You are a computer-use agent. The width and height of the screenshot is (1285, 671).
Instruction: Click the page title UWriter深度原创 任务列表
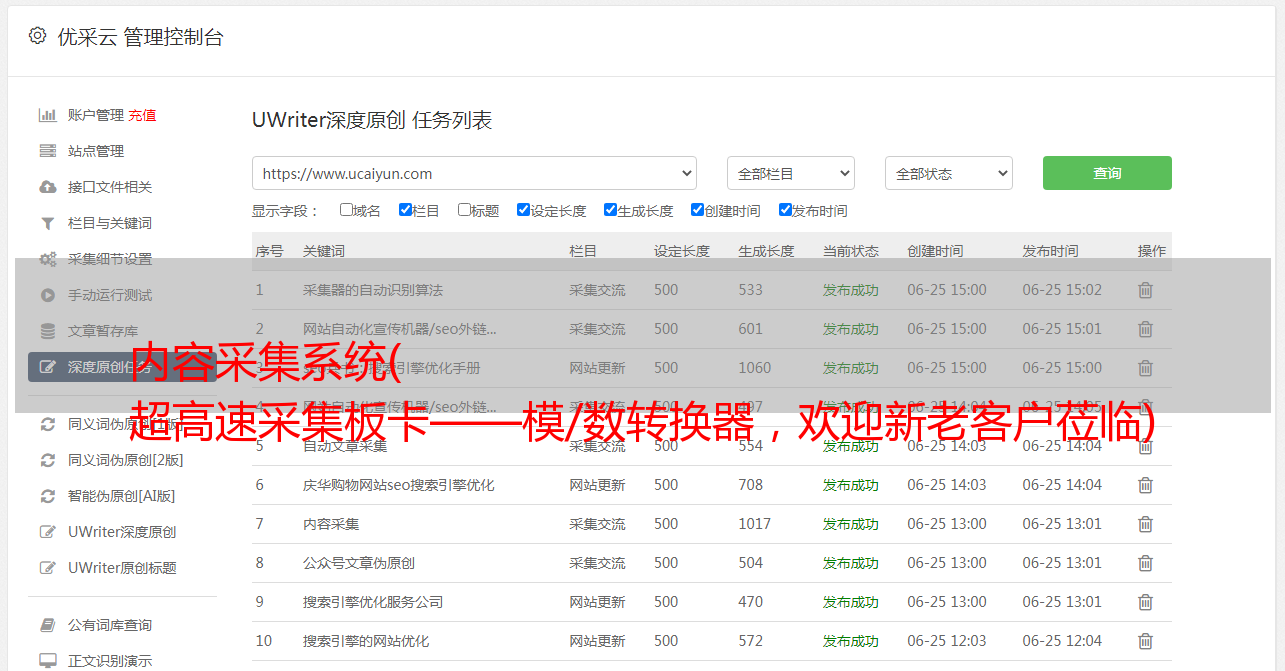[x=372, y=120]
